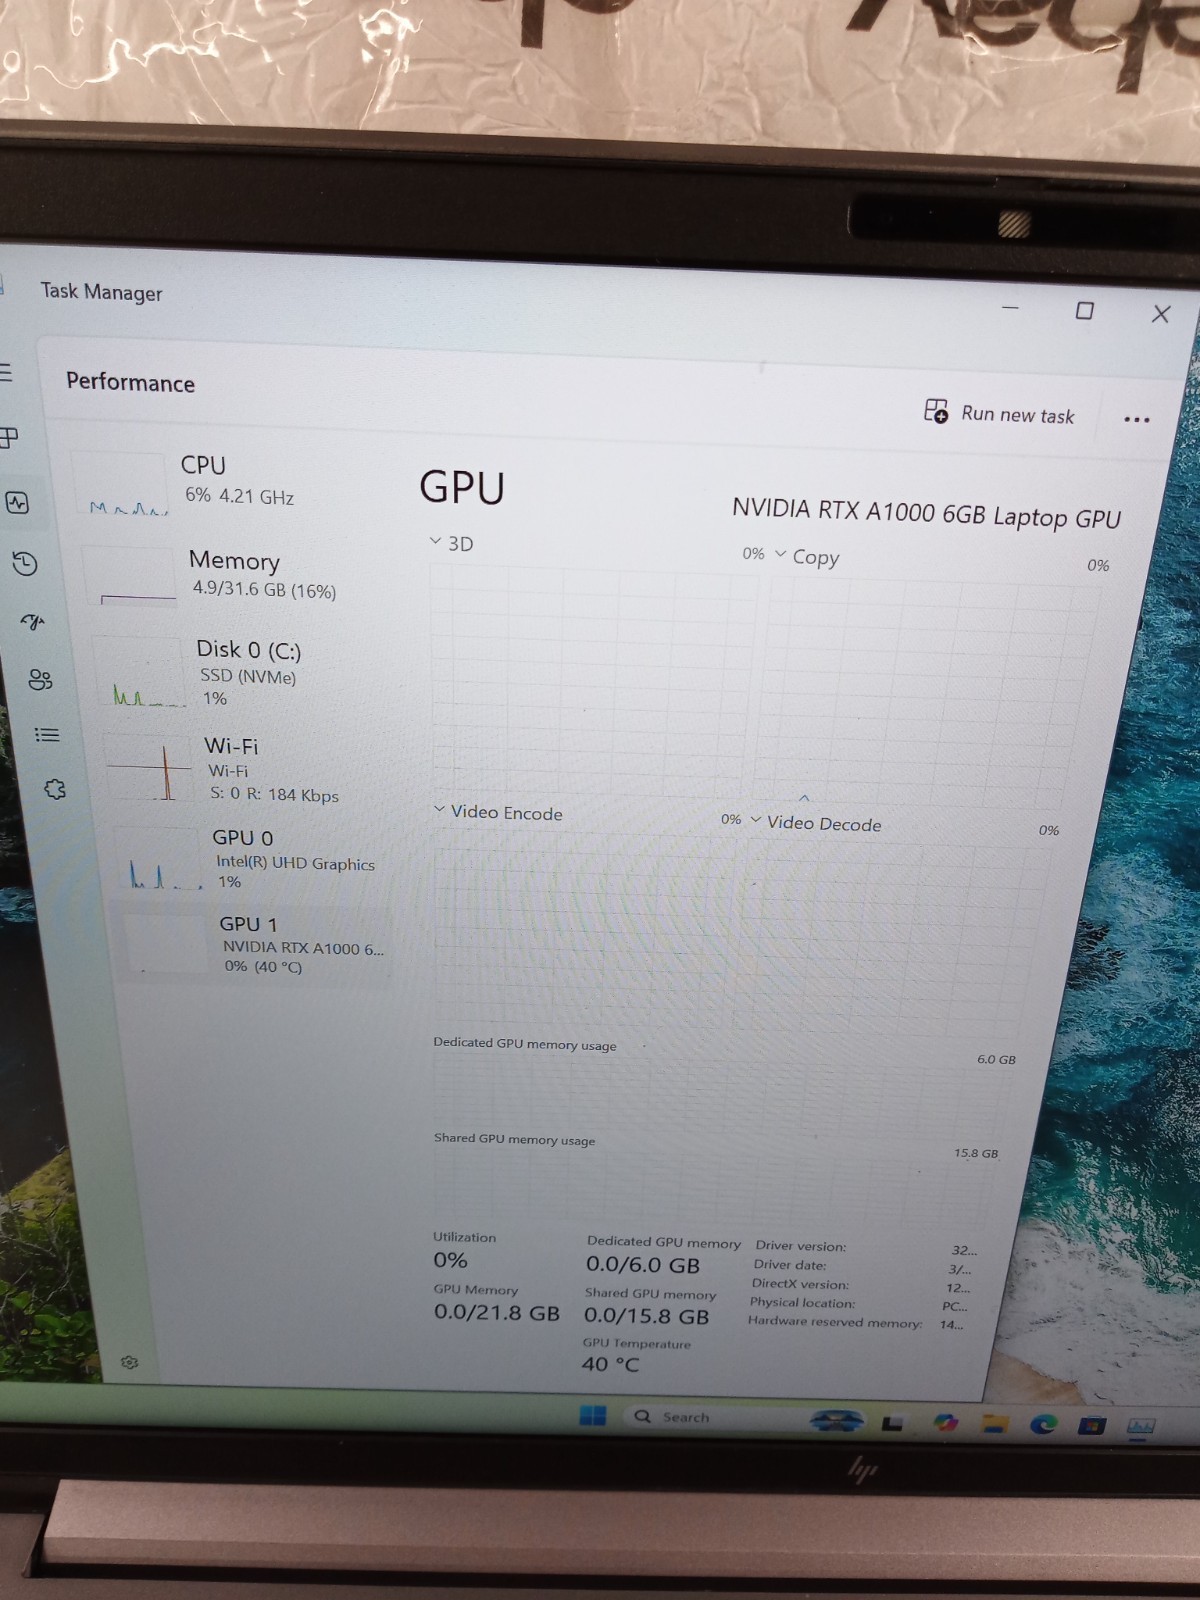Viewport: 1200px width, 1600px height.
Task: Click the 'Hardware reserved memory:' label
Action: (x=835, y=1321)
